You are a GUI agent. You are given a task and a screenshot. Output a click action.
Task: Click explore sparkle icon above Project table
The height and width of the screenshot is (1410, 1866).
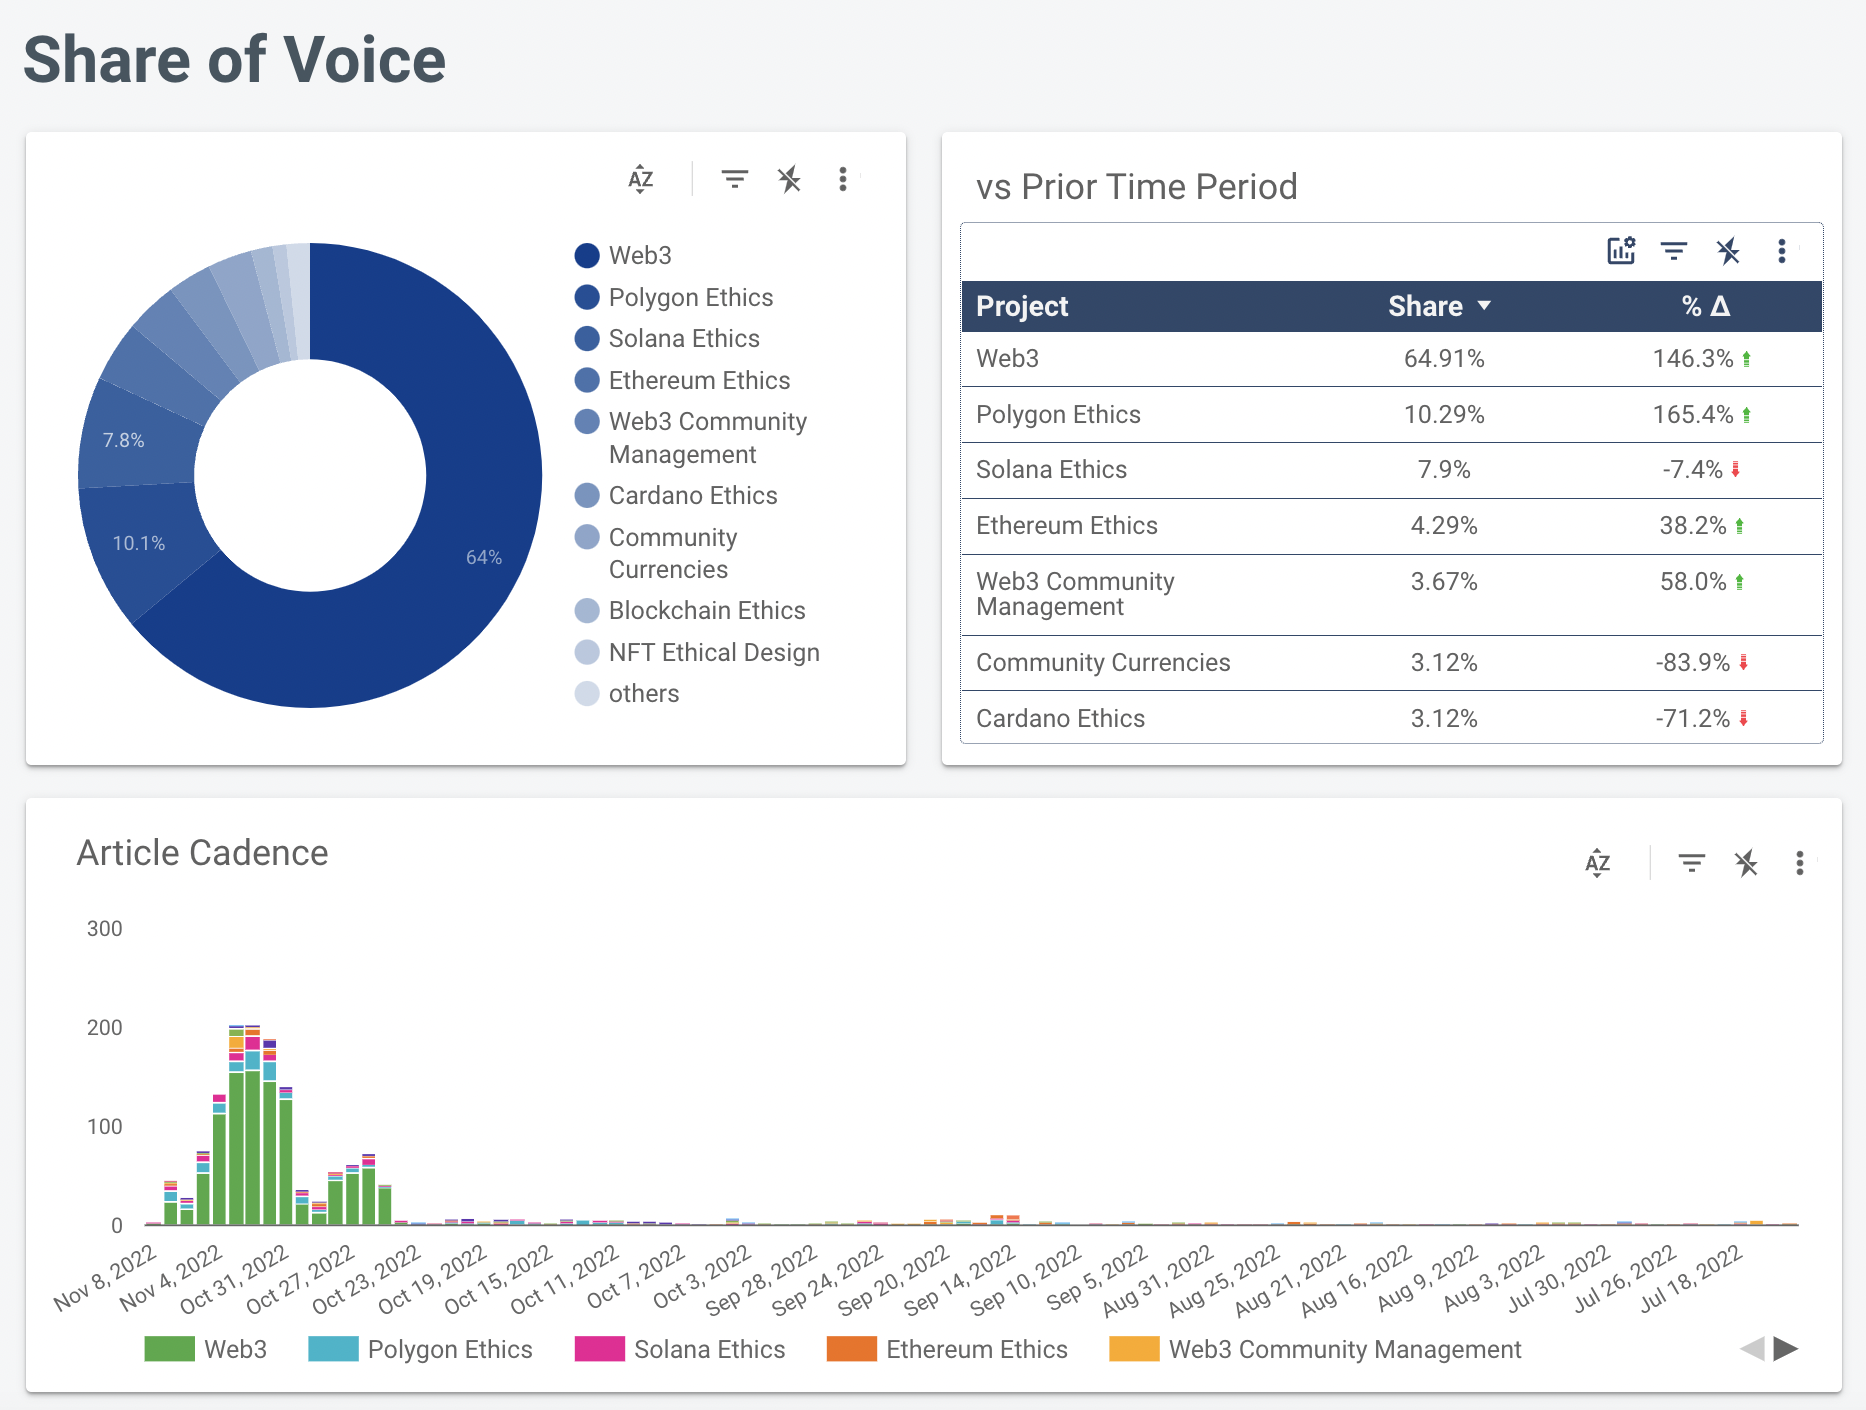(x=1728, y=250)
